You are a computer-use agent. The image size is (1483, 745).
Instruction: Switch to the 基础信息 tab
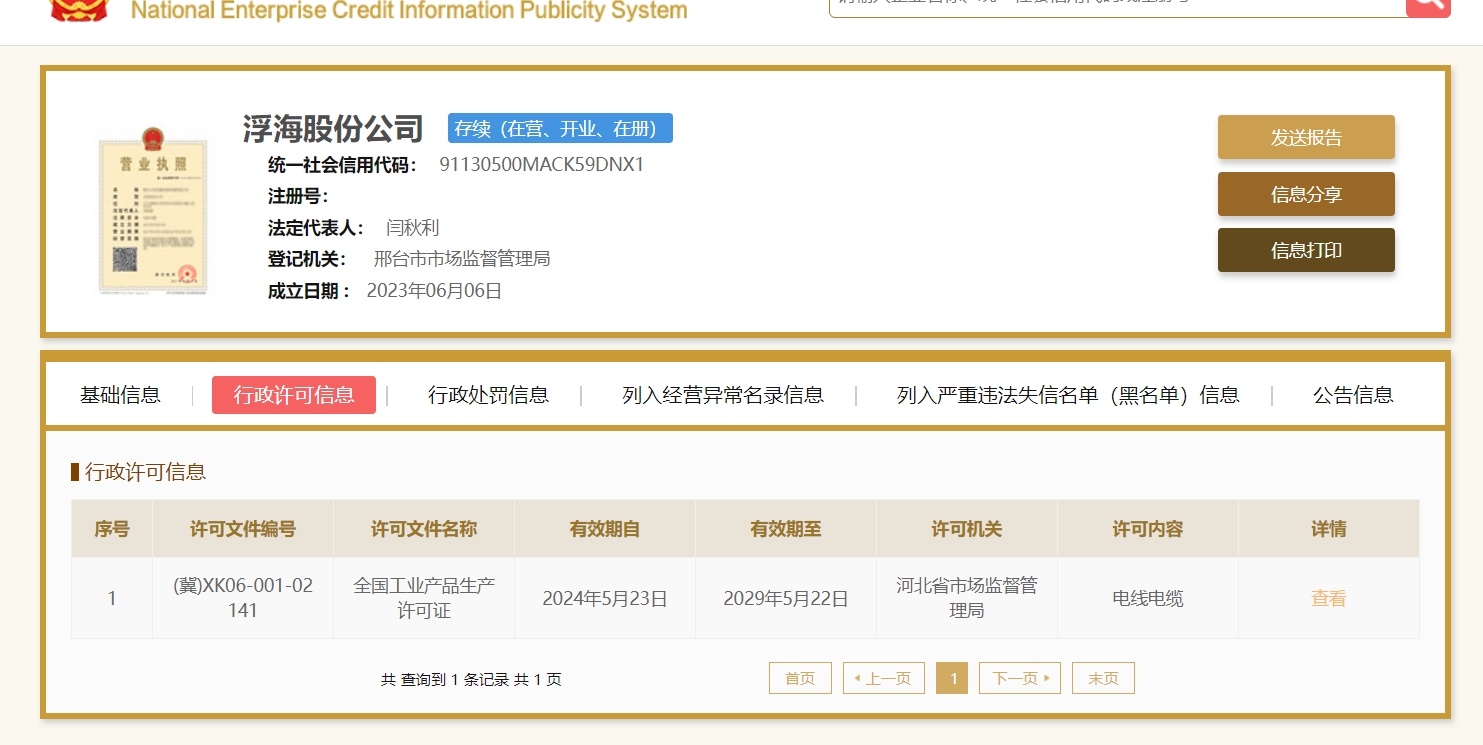click(x=120, y=395)
